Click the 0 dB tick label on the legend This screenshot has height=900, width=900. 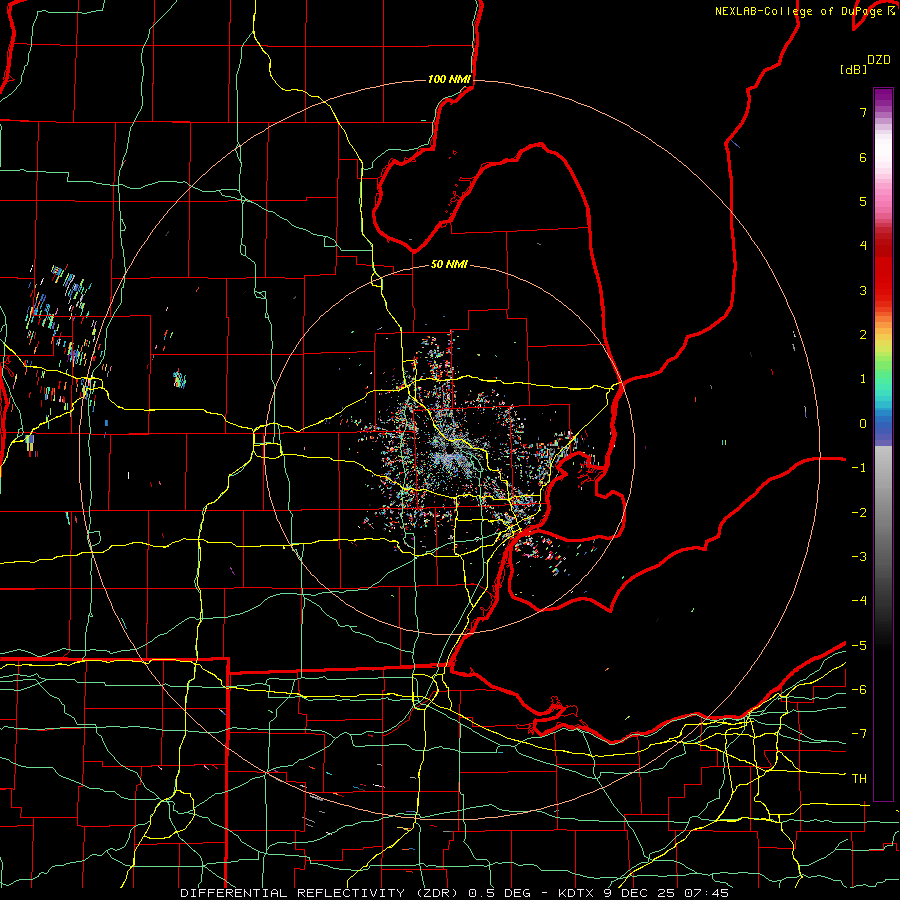863,424
